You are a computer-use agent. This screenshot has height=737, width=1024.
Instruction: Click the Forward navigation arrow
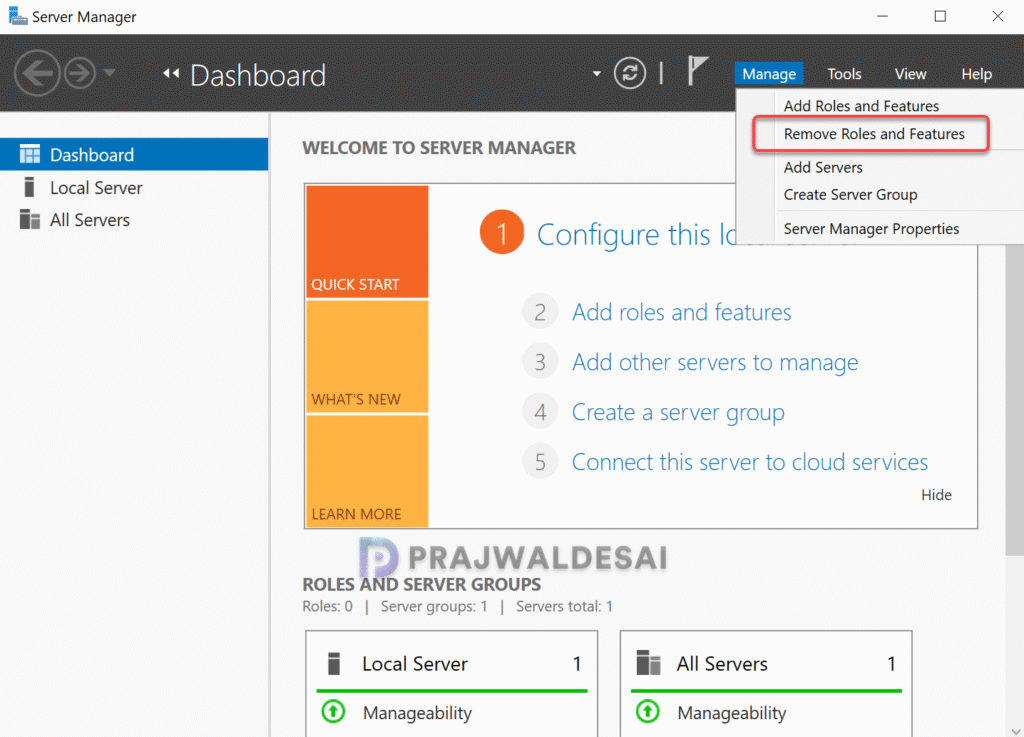pos(80,73)
